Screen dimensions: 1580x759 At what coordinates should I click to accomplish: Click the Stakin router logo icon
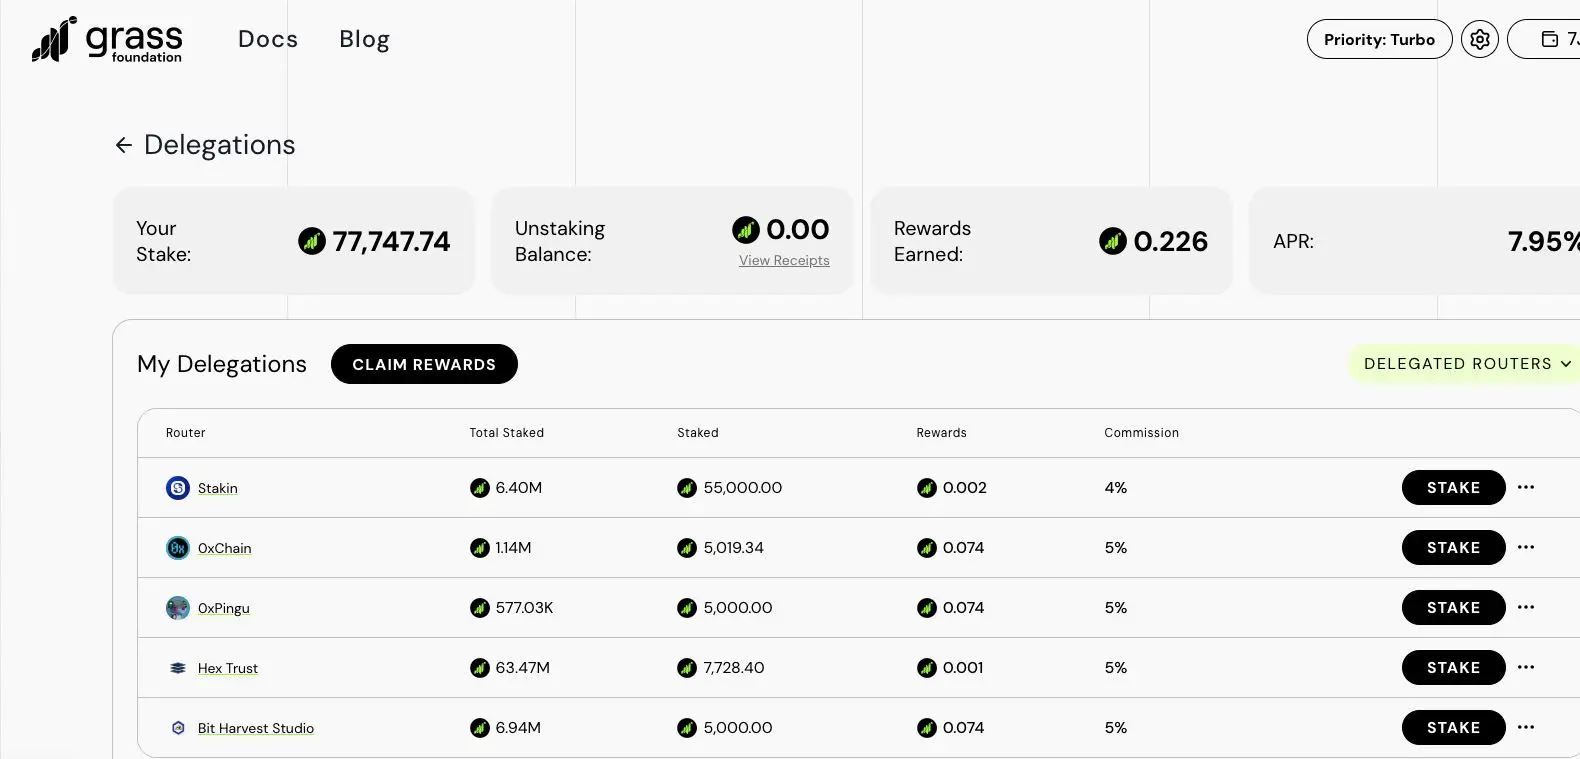tap(178, 488)
